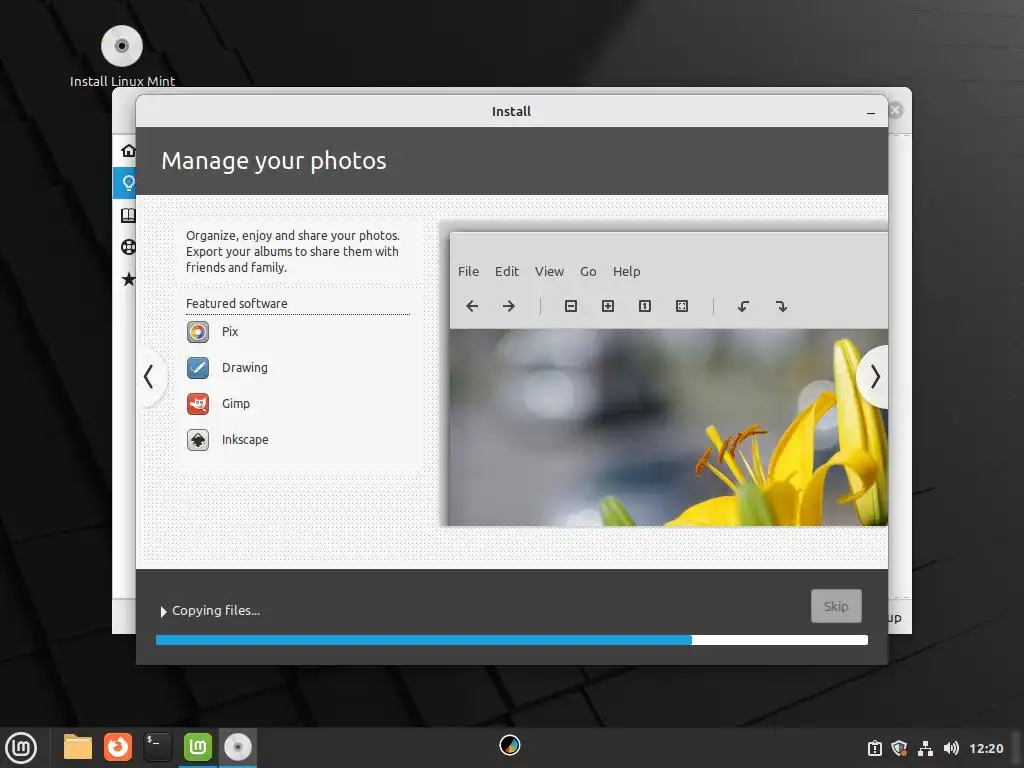1024x768 pixels.
Task: Click the Install title bar text
Action: (x=511, y=112)
